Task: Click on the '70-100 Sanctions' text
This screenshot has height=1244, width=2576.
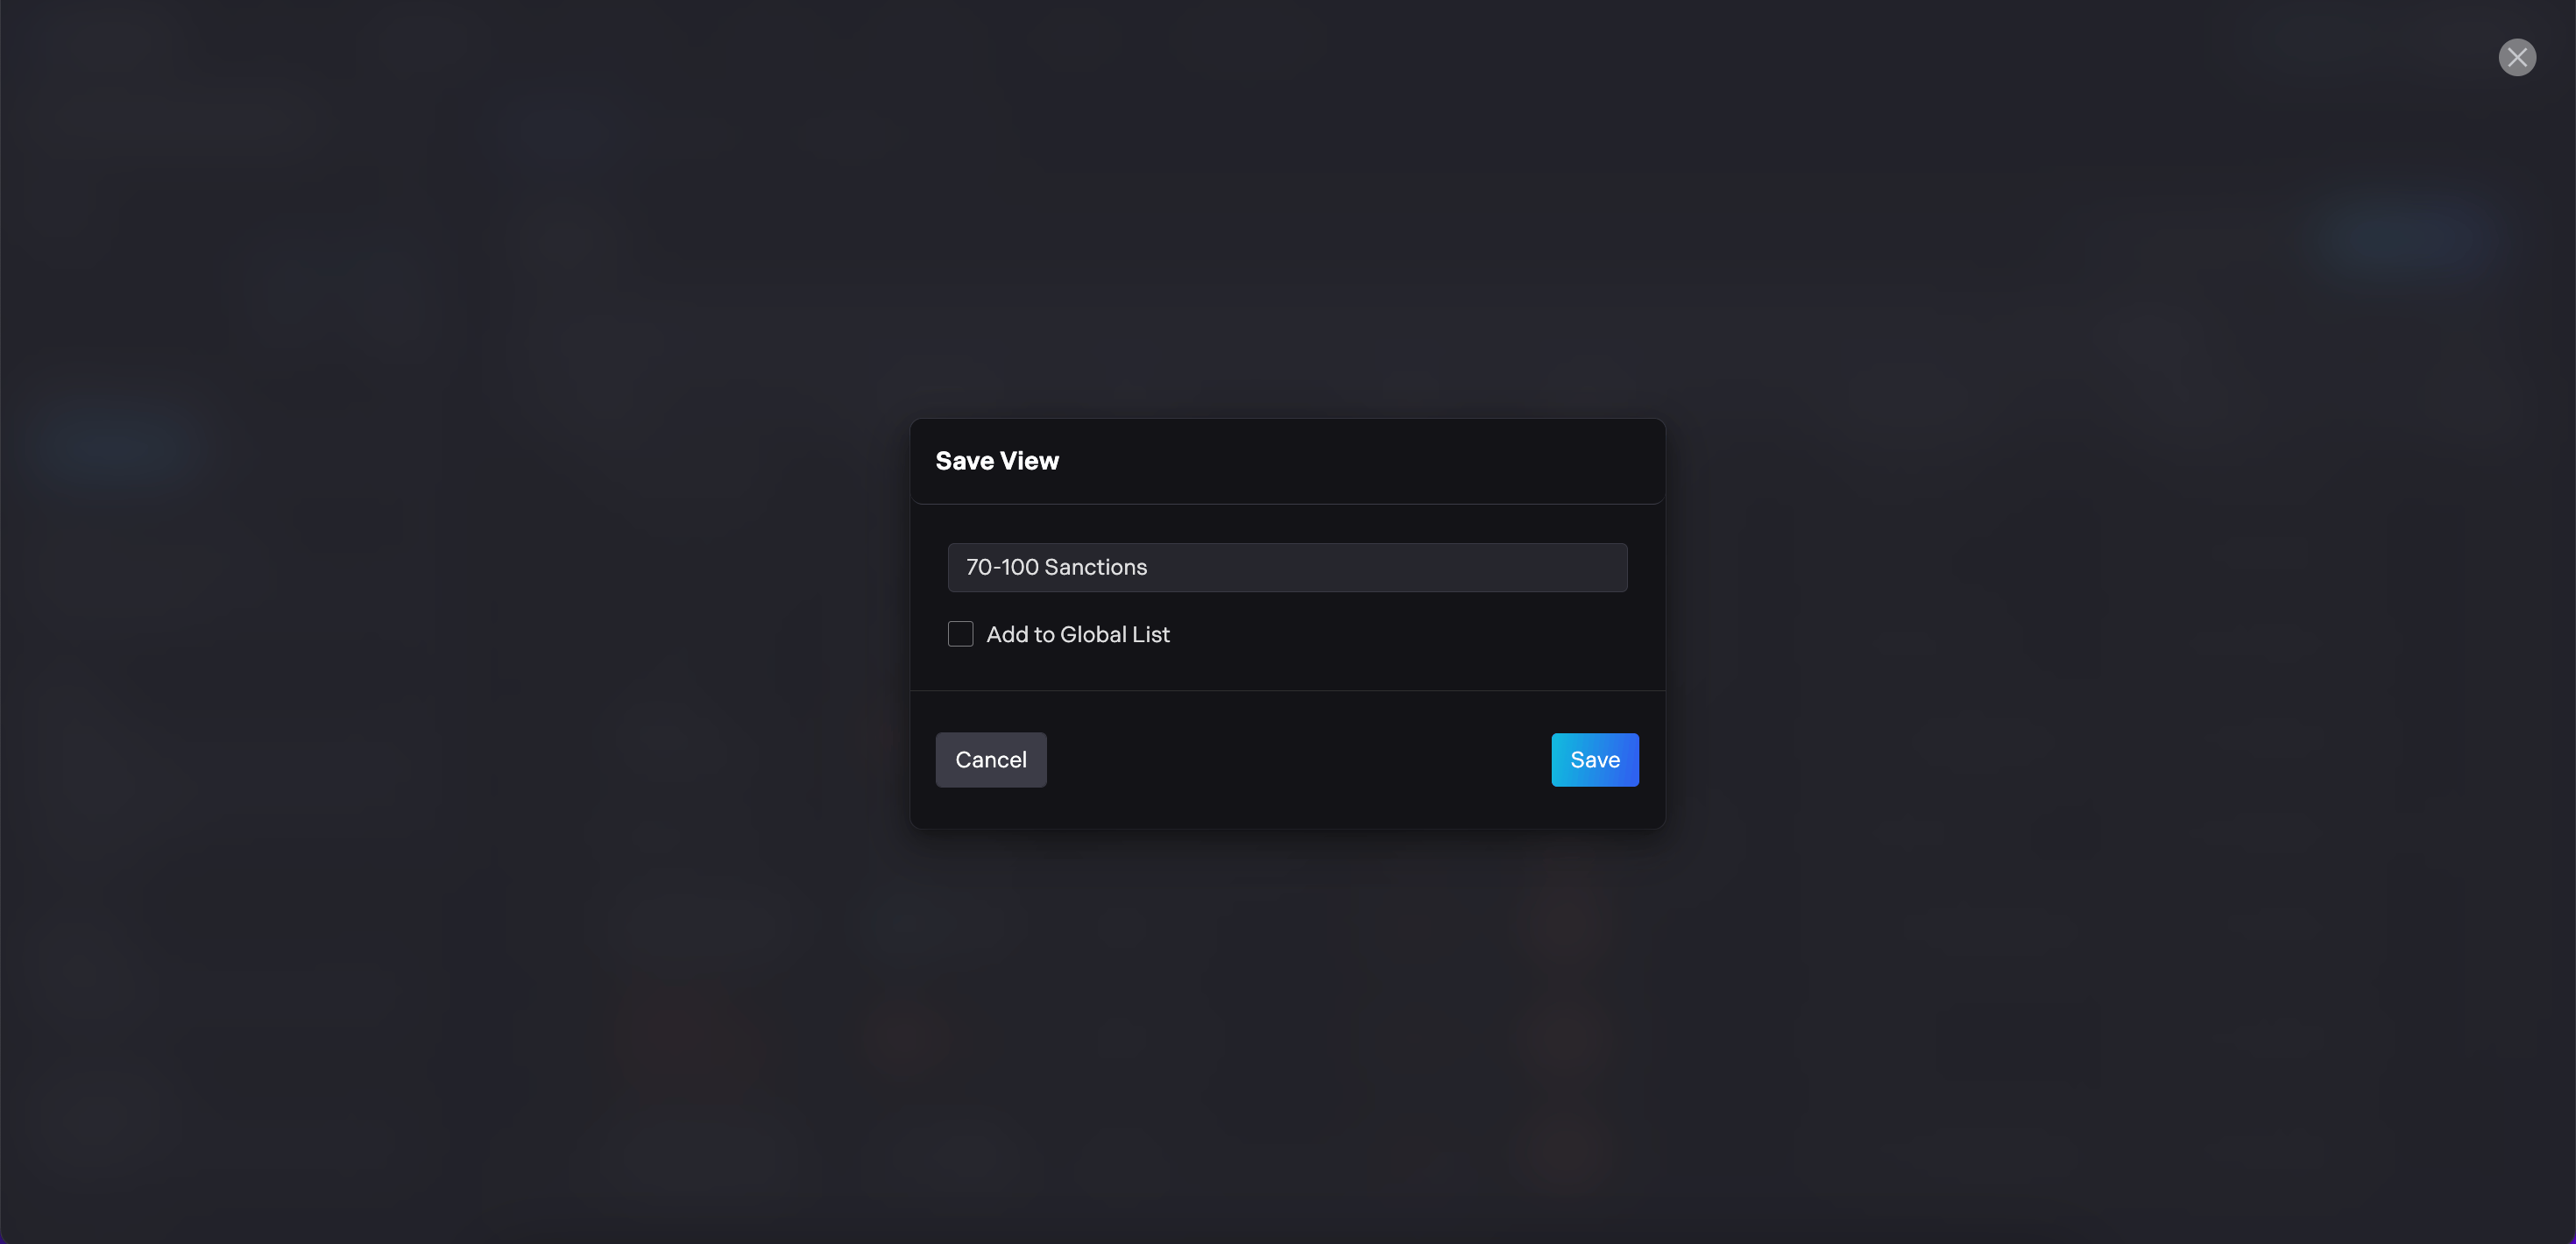Action: (1057, 567)
